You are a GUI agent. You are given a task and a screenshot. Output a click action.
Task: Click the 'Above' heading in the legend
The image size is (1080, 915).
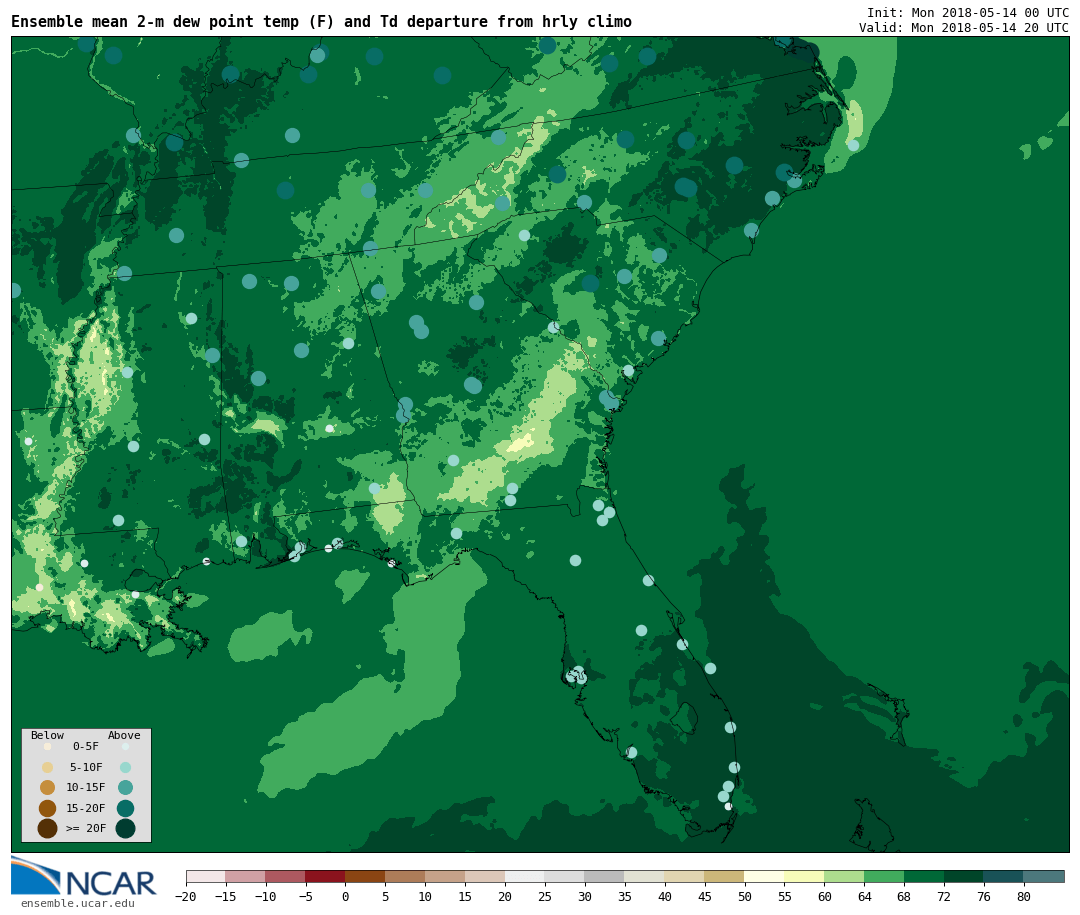(124, 735)
